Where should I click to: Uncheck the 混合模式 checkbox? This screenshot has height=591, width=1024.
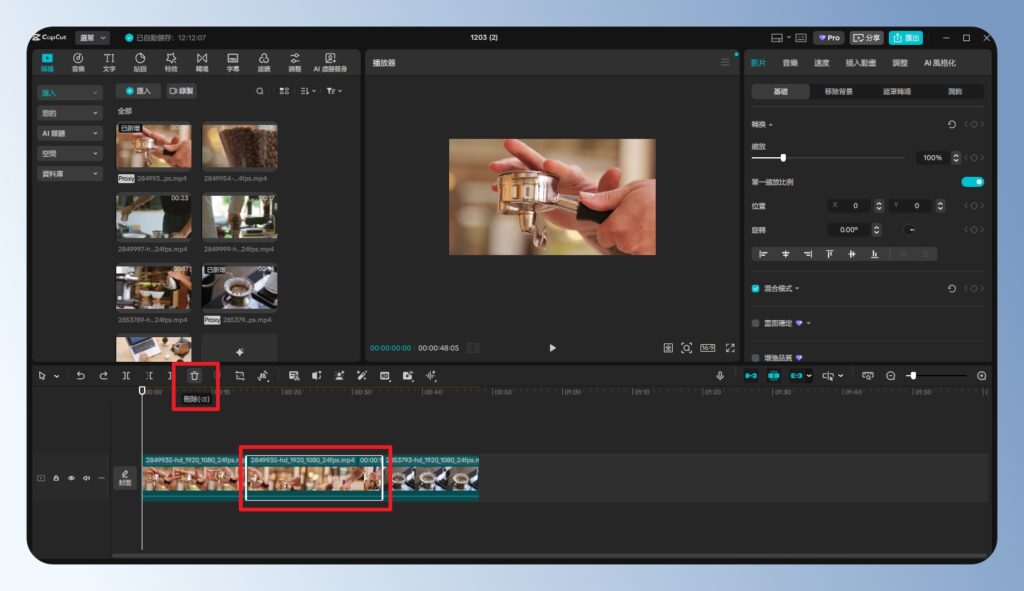click(755, 288)
